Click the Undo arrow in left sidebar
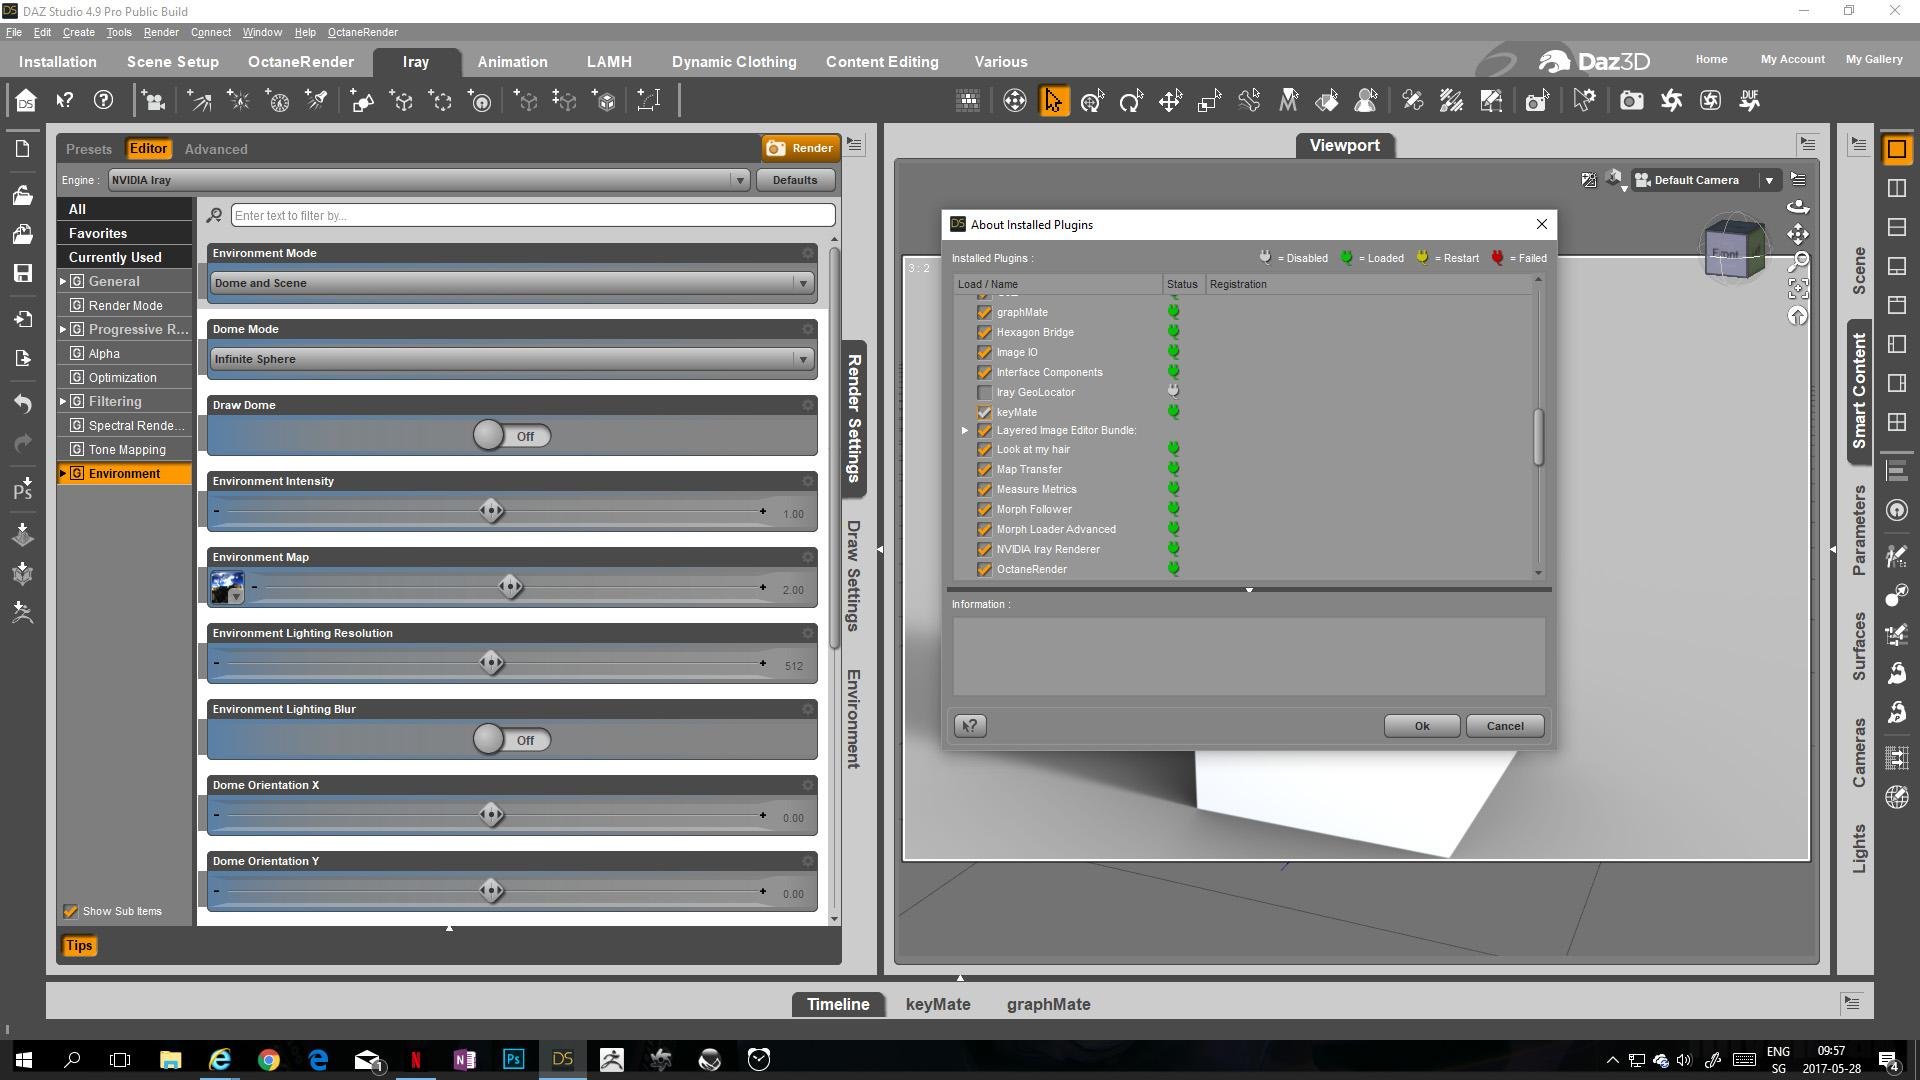The image size is (1920, 1080). click(22, 403)
